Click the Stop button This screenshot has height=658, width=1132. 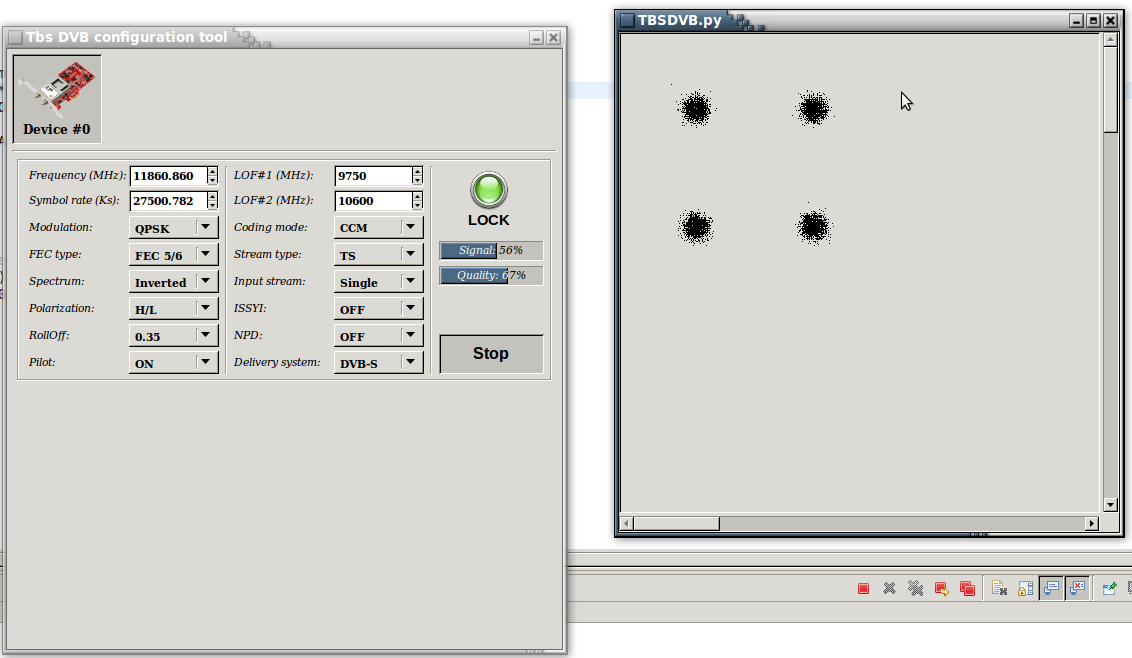(x=491, y=354)
